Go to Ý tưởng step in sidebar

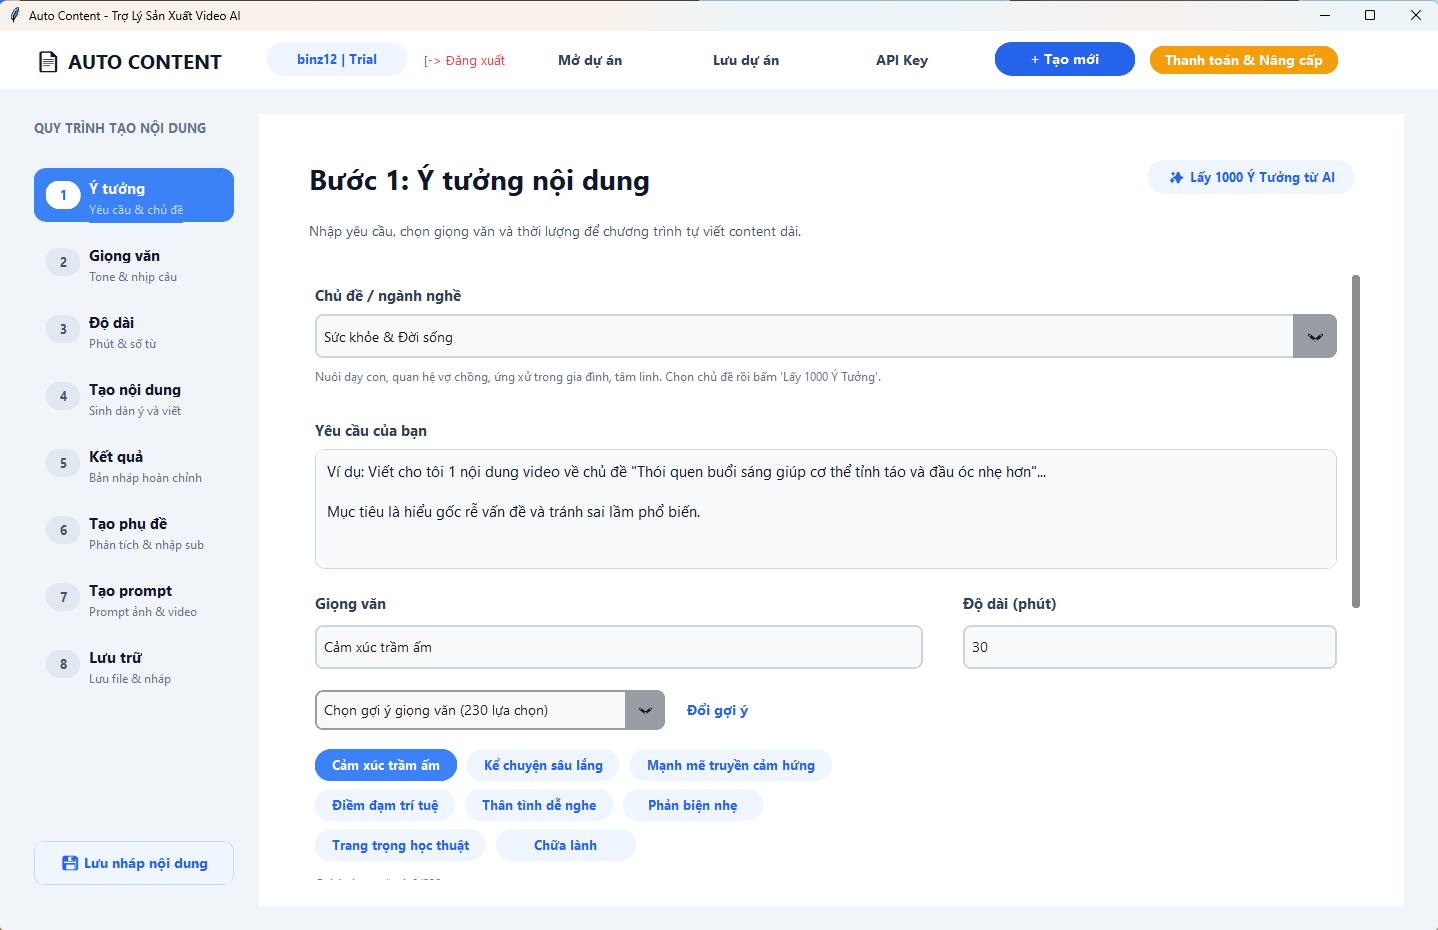tap(134, 195)
